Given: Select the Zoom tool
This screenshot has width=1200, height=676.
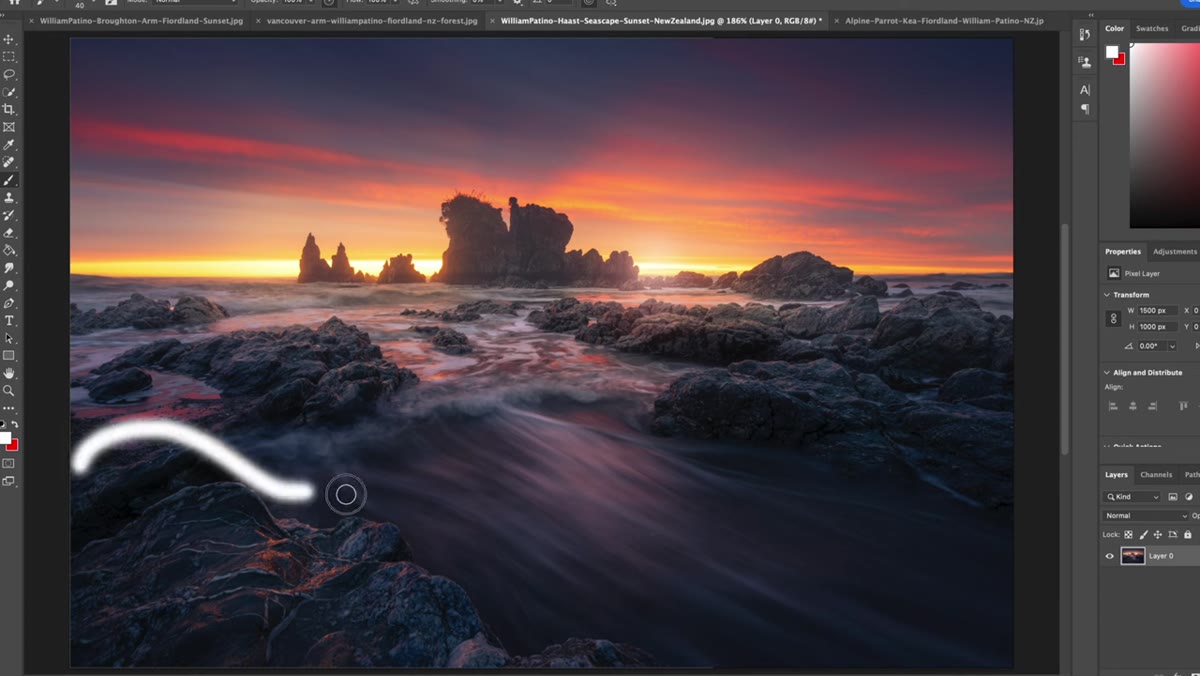Looking at the screenshot, I should click(9, 391).
